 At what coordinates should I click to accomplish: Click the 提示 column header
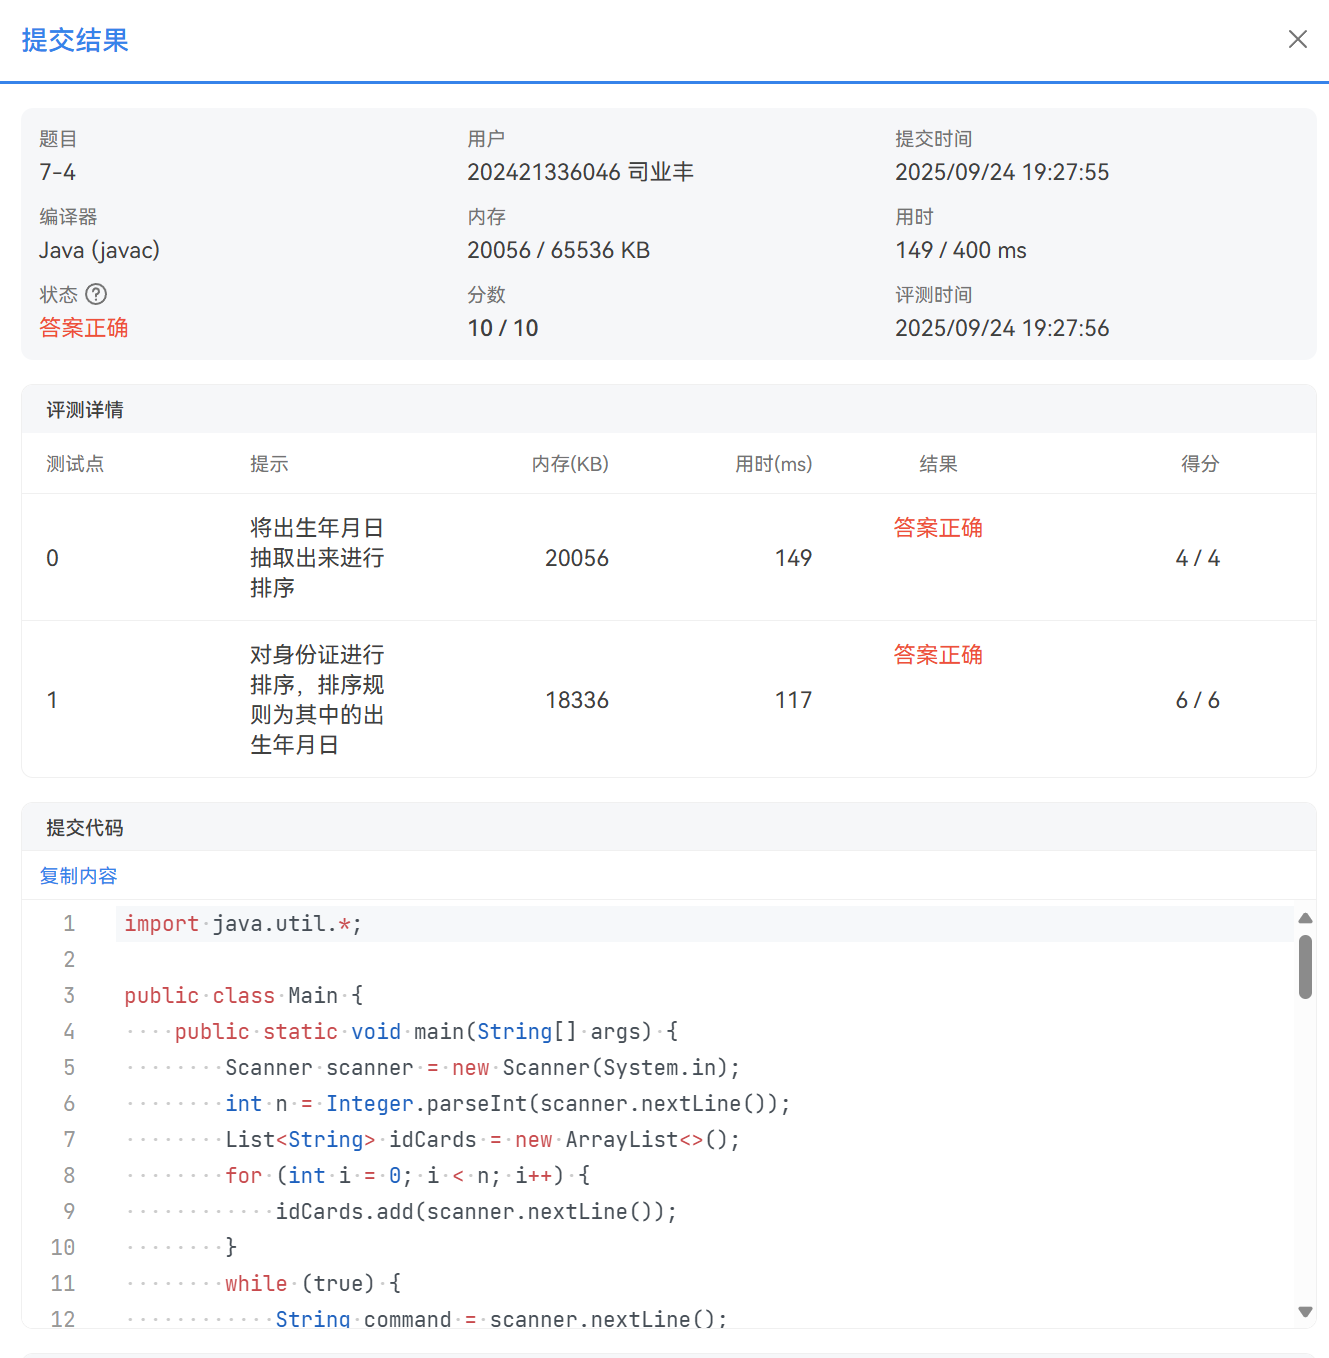[269, 464]
